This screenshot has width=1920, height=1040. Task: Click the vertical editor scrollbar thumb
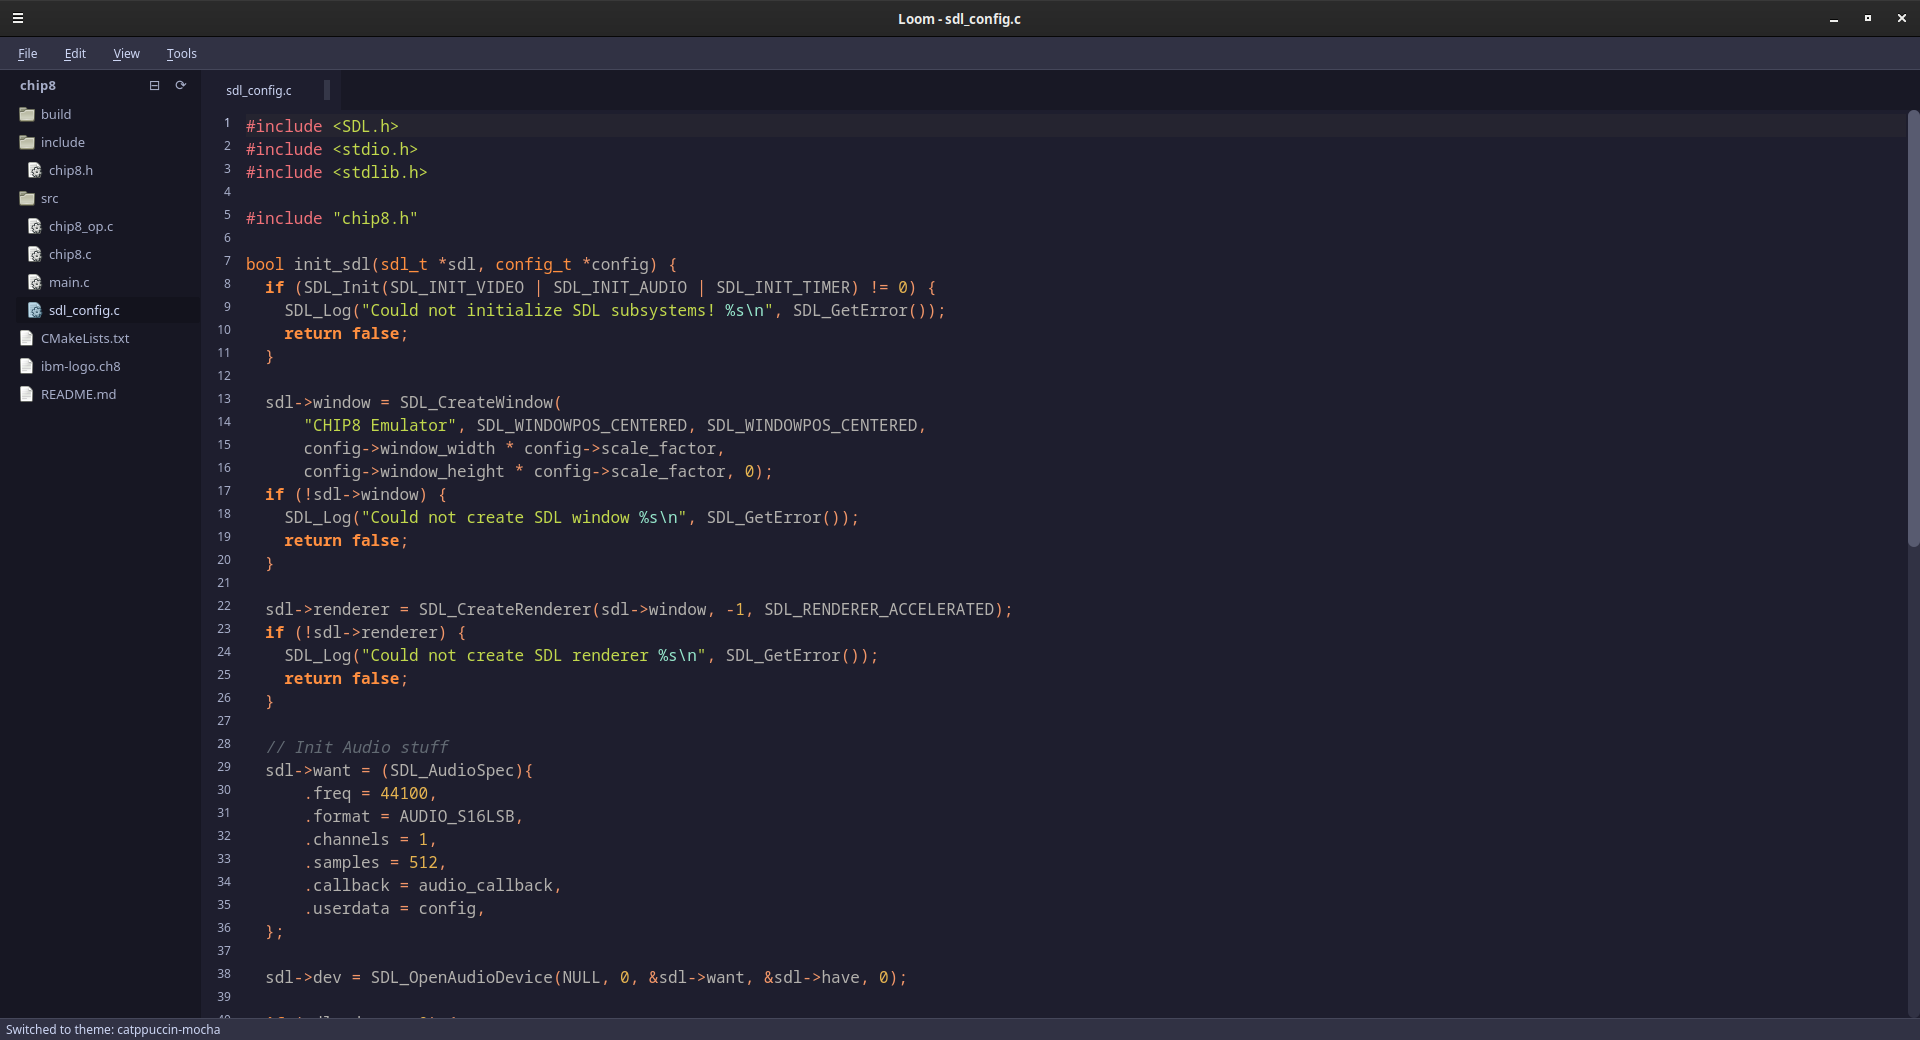[1913, 328]
